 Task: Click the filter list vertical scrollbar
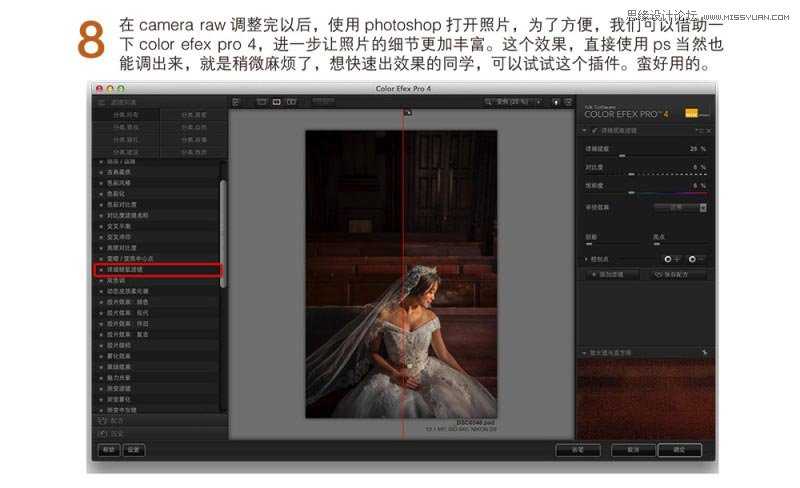point(223,234)
